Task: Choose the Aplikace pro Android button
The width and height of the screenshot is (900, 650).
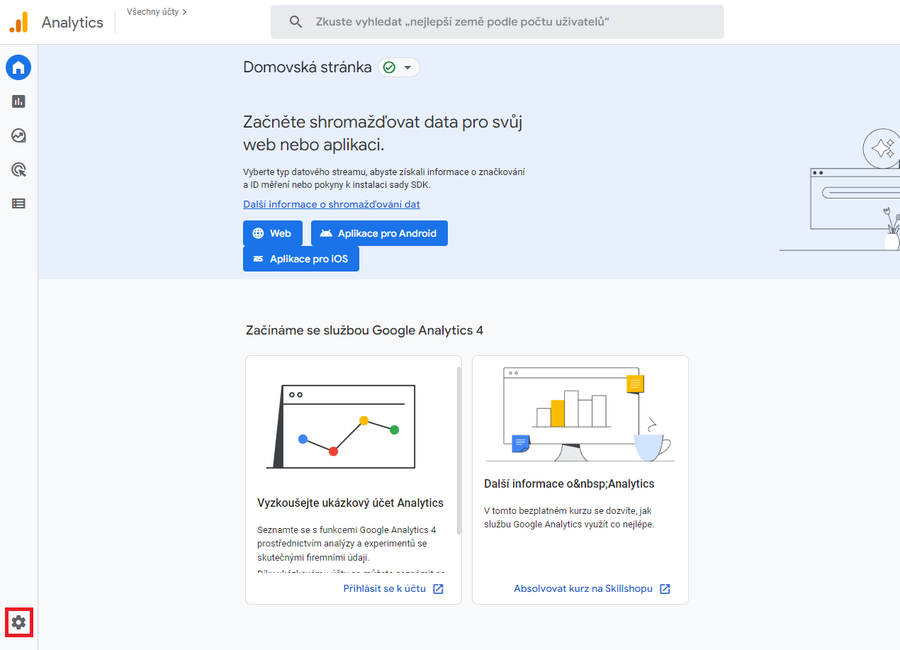Action: pos(379,233)
